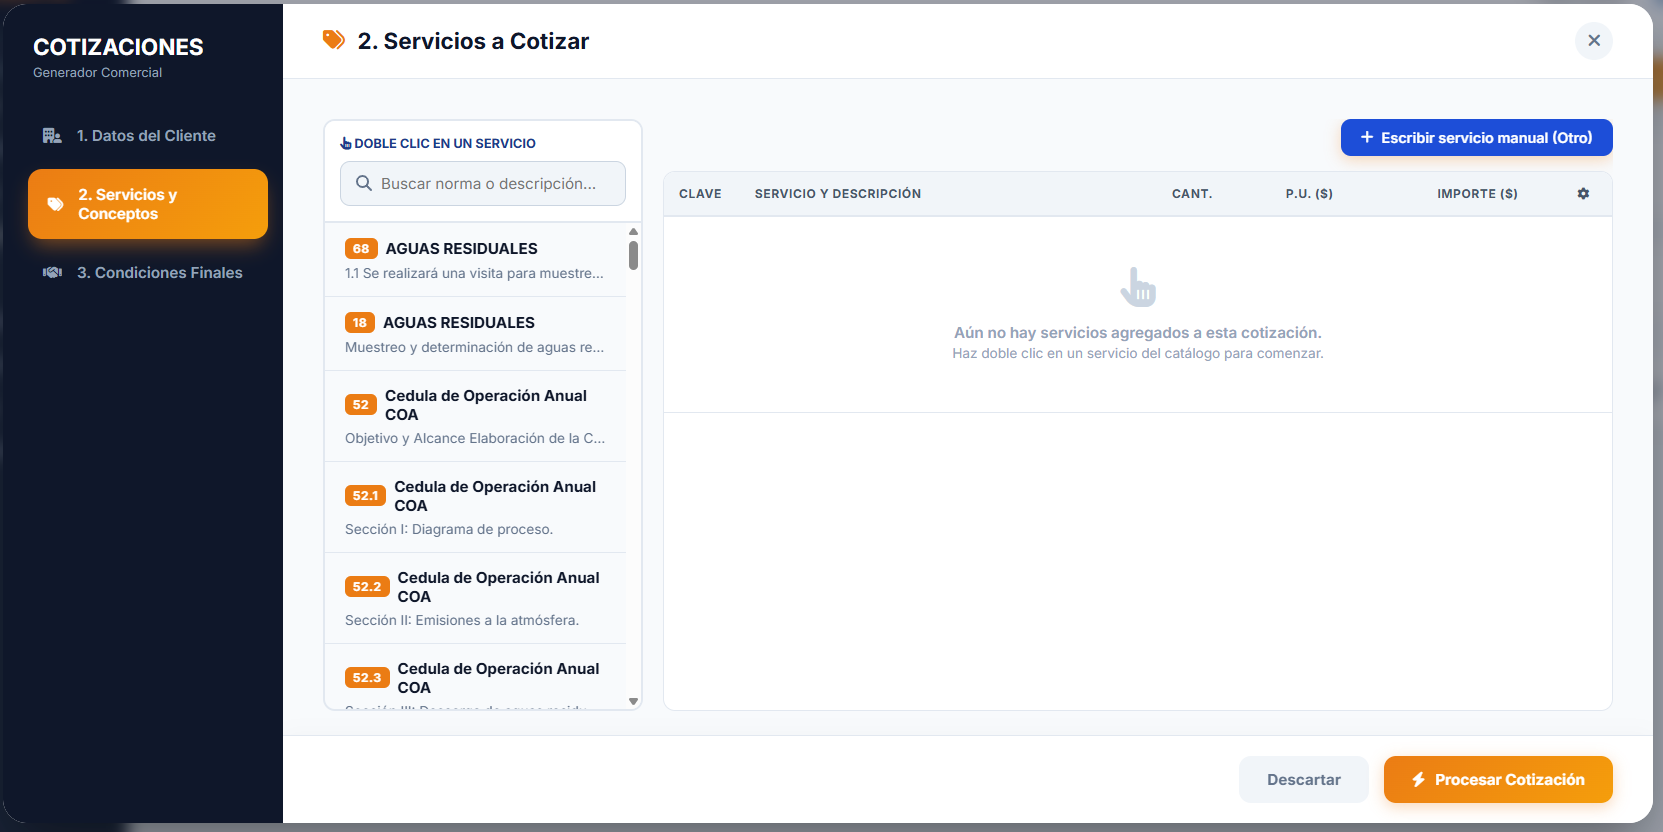
Task: Click the IMPORTE ($) column header
Action: point(1477,194)
